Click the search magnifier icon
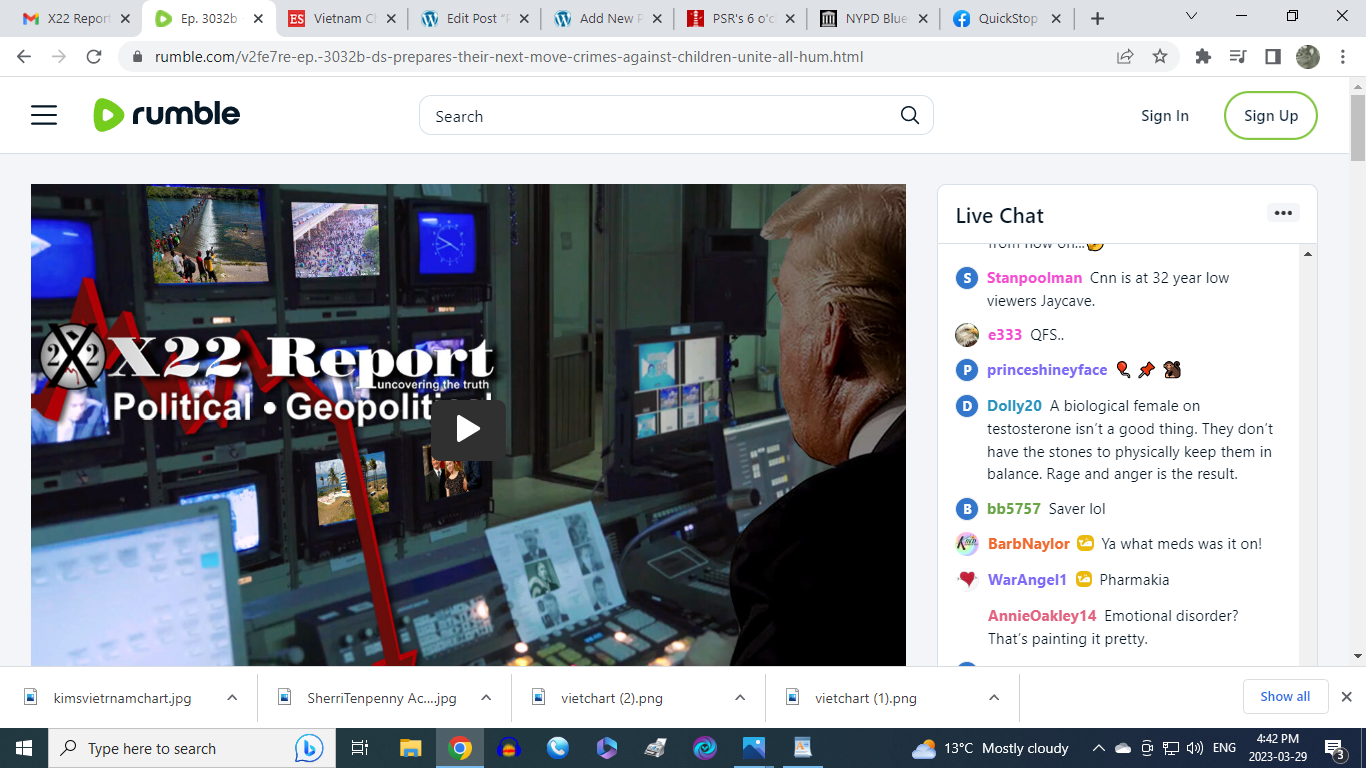Viewport: 1366px width, 768px height. coord(909,115)
